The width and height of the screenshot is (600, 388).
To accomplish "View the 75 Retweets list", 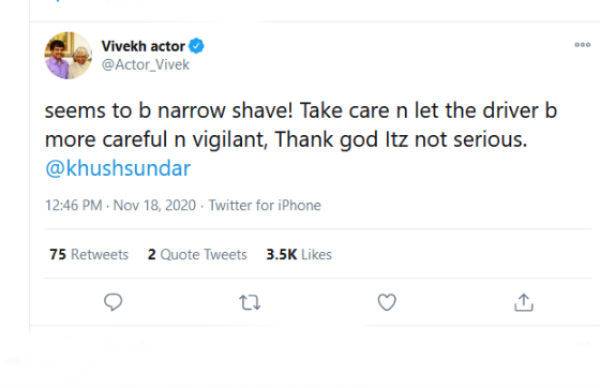I will (89, 254).
